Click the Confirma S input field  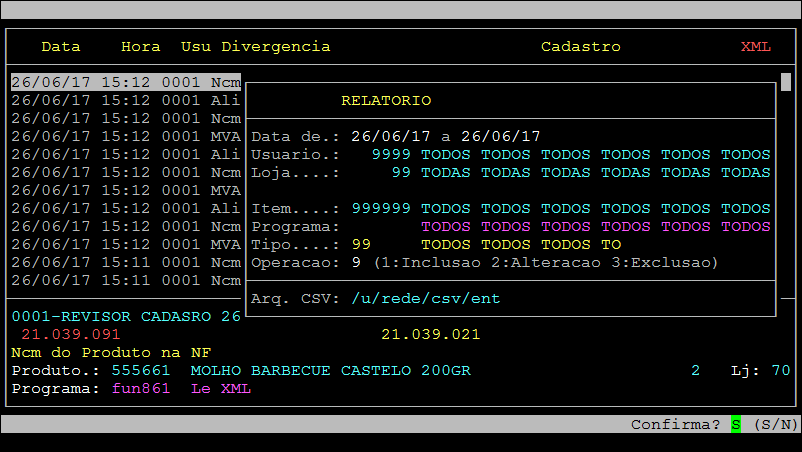pyautogui.click(x=736, y=425)
